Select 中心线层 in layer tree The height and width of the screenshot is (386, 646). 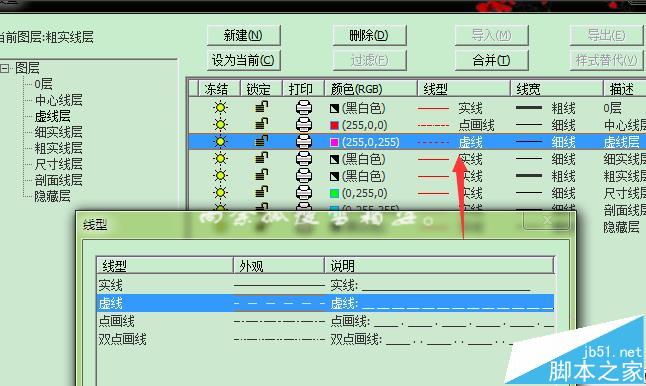(59, 100)
